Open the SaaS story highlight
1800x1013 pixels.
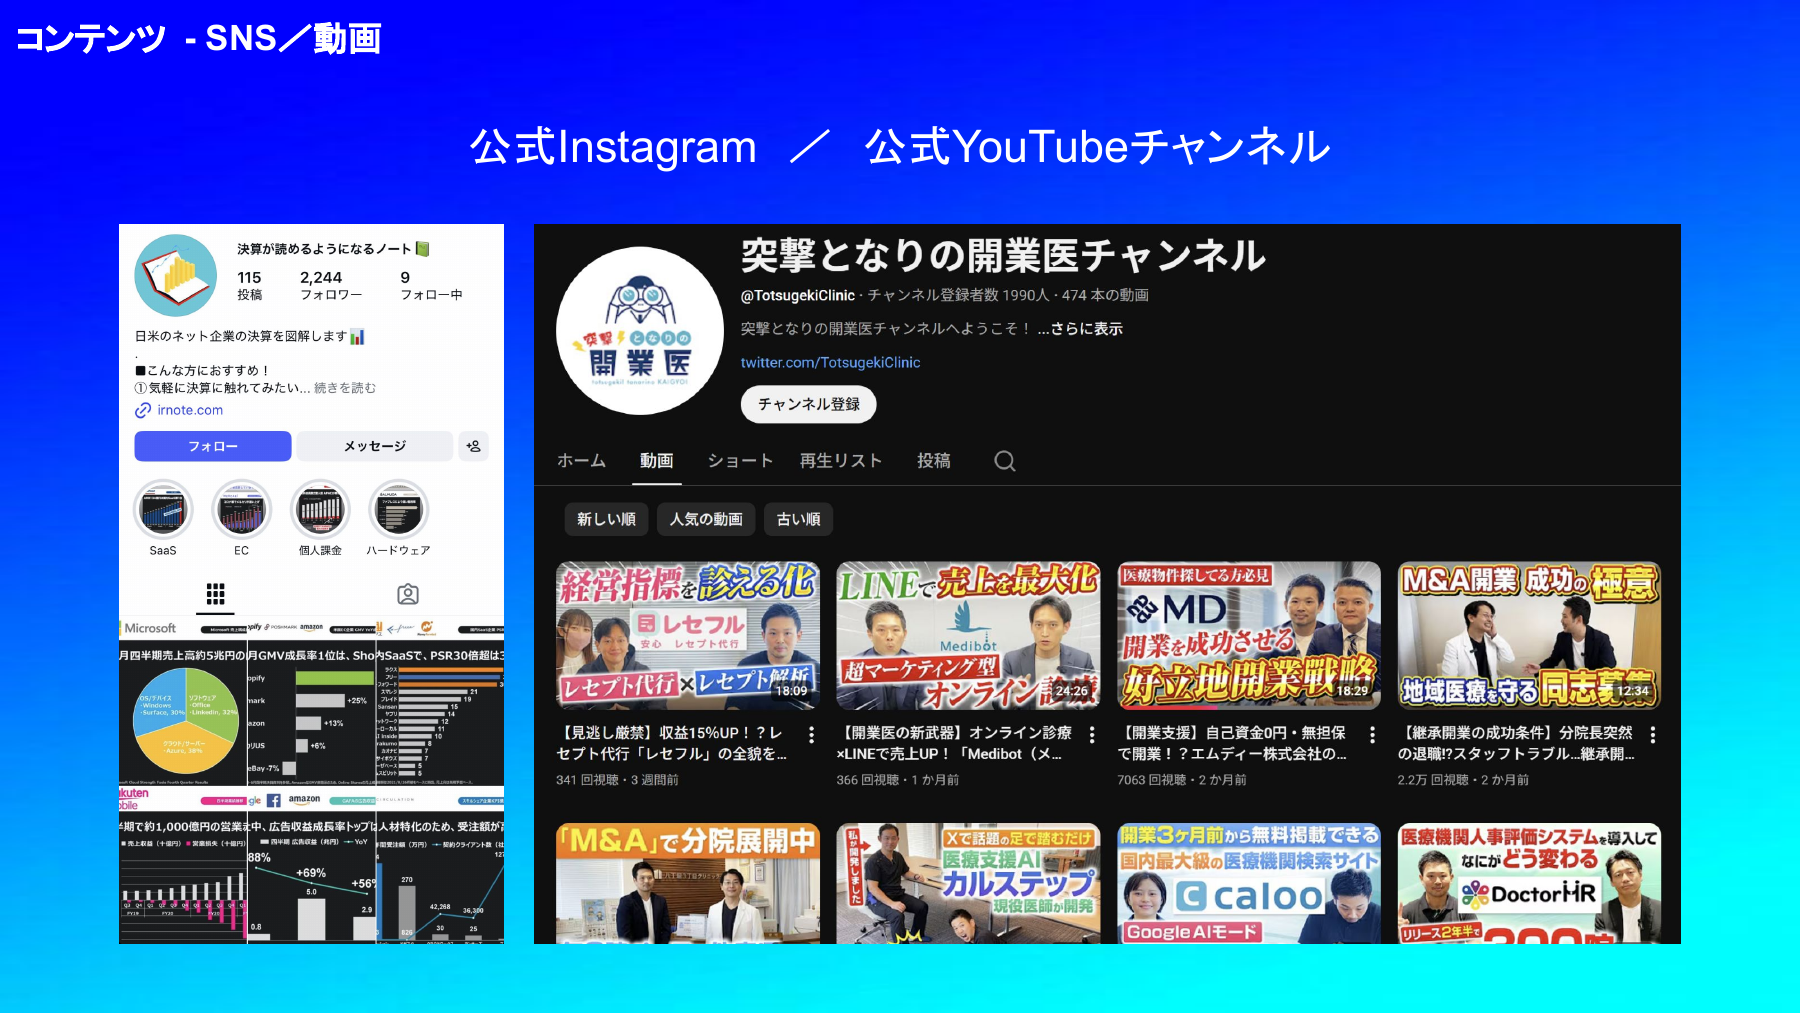click(163, 510)
